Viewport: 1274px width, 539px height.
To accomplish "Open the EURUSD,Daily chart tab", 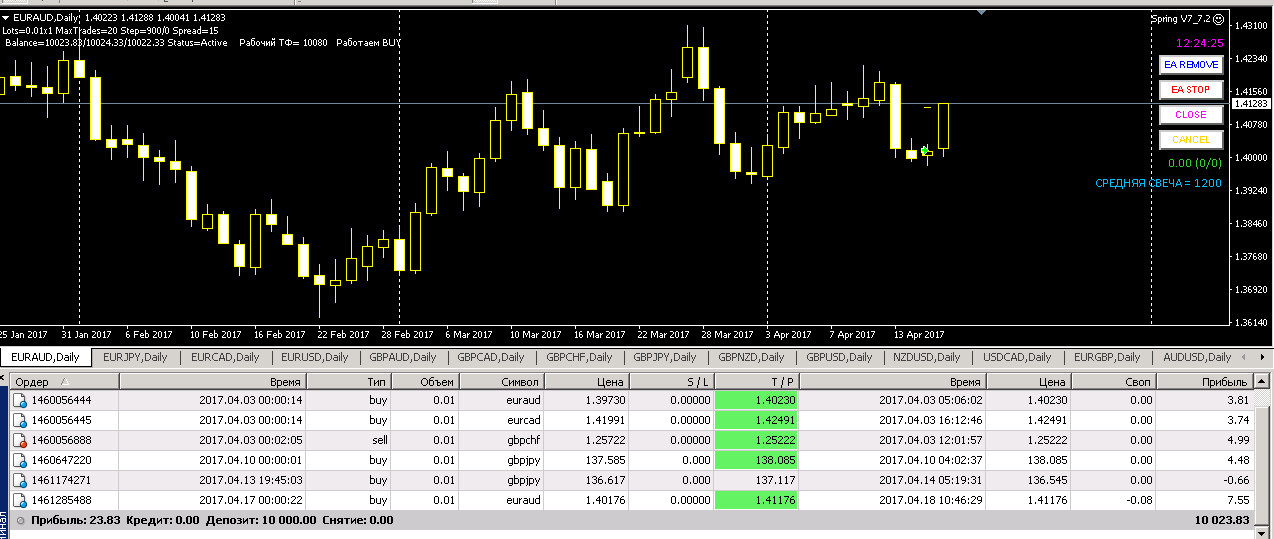I will pos(314,357).
